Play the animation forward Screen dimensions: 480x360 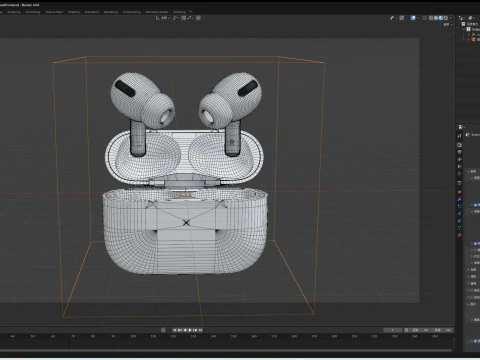coord(190,330)
